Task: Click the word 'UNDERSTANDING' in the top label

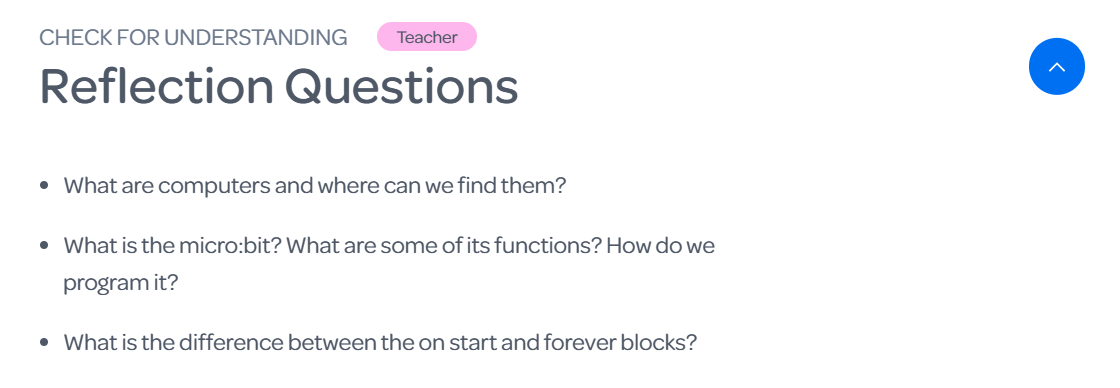Action: click(256, 37)
